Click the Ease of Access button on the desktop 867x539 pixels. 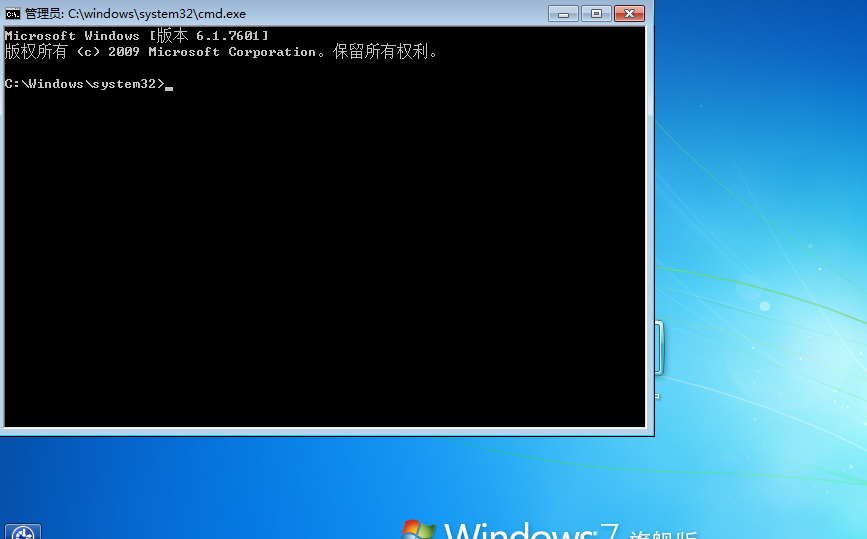click(x=23, y=531)
